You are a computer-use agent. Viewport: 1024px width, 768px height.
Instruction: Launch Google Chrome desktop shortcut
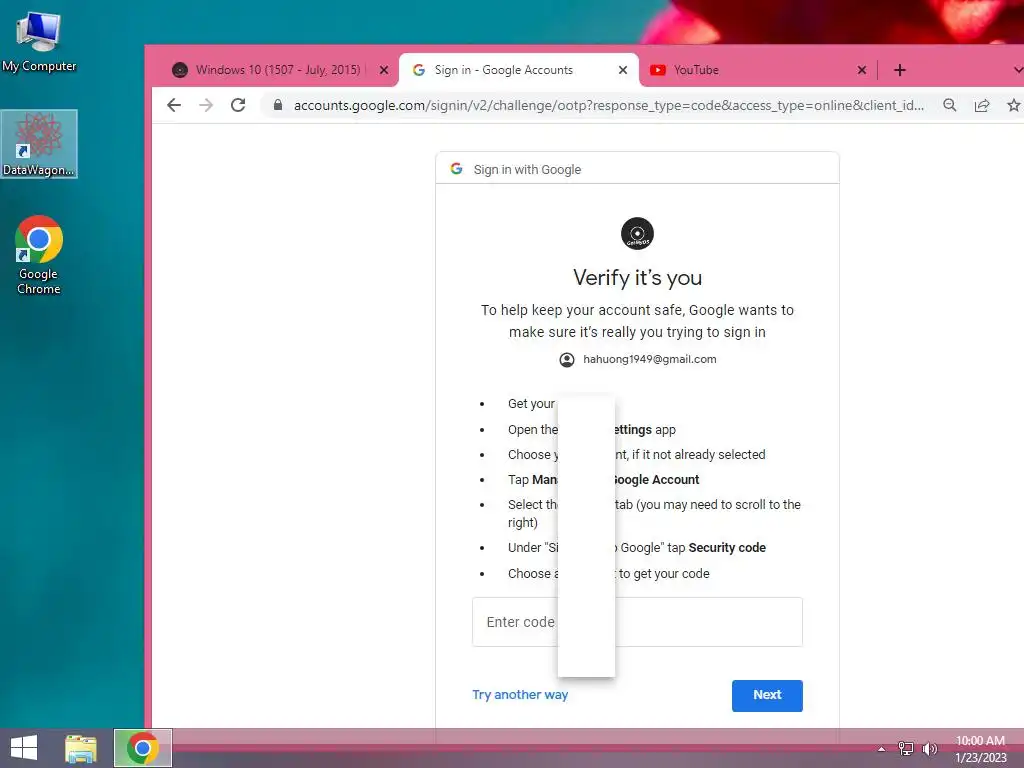[39, 255]
